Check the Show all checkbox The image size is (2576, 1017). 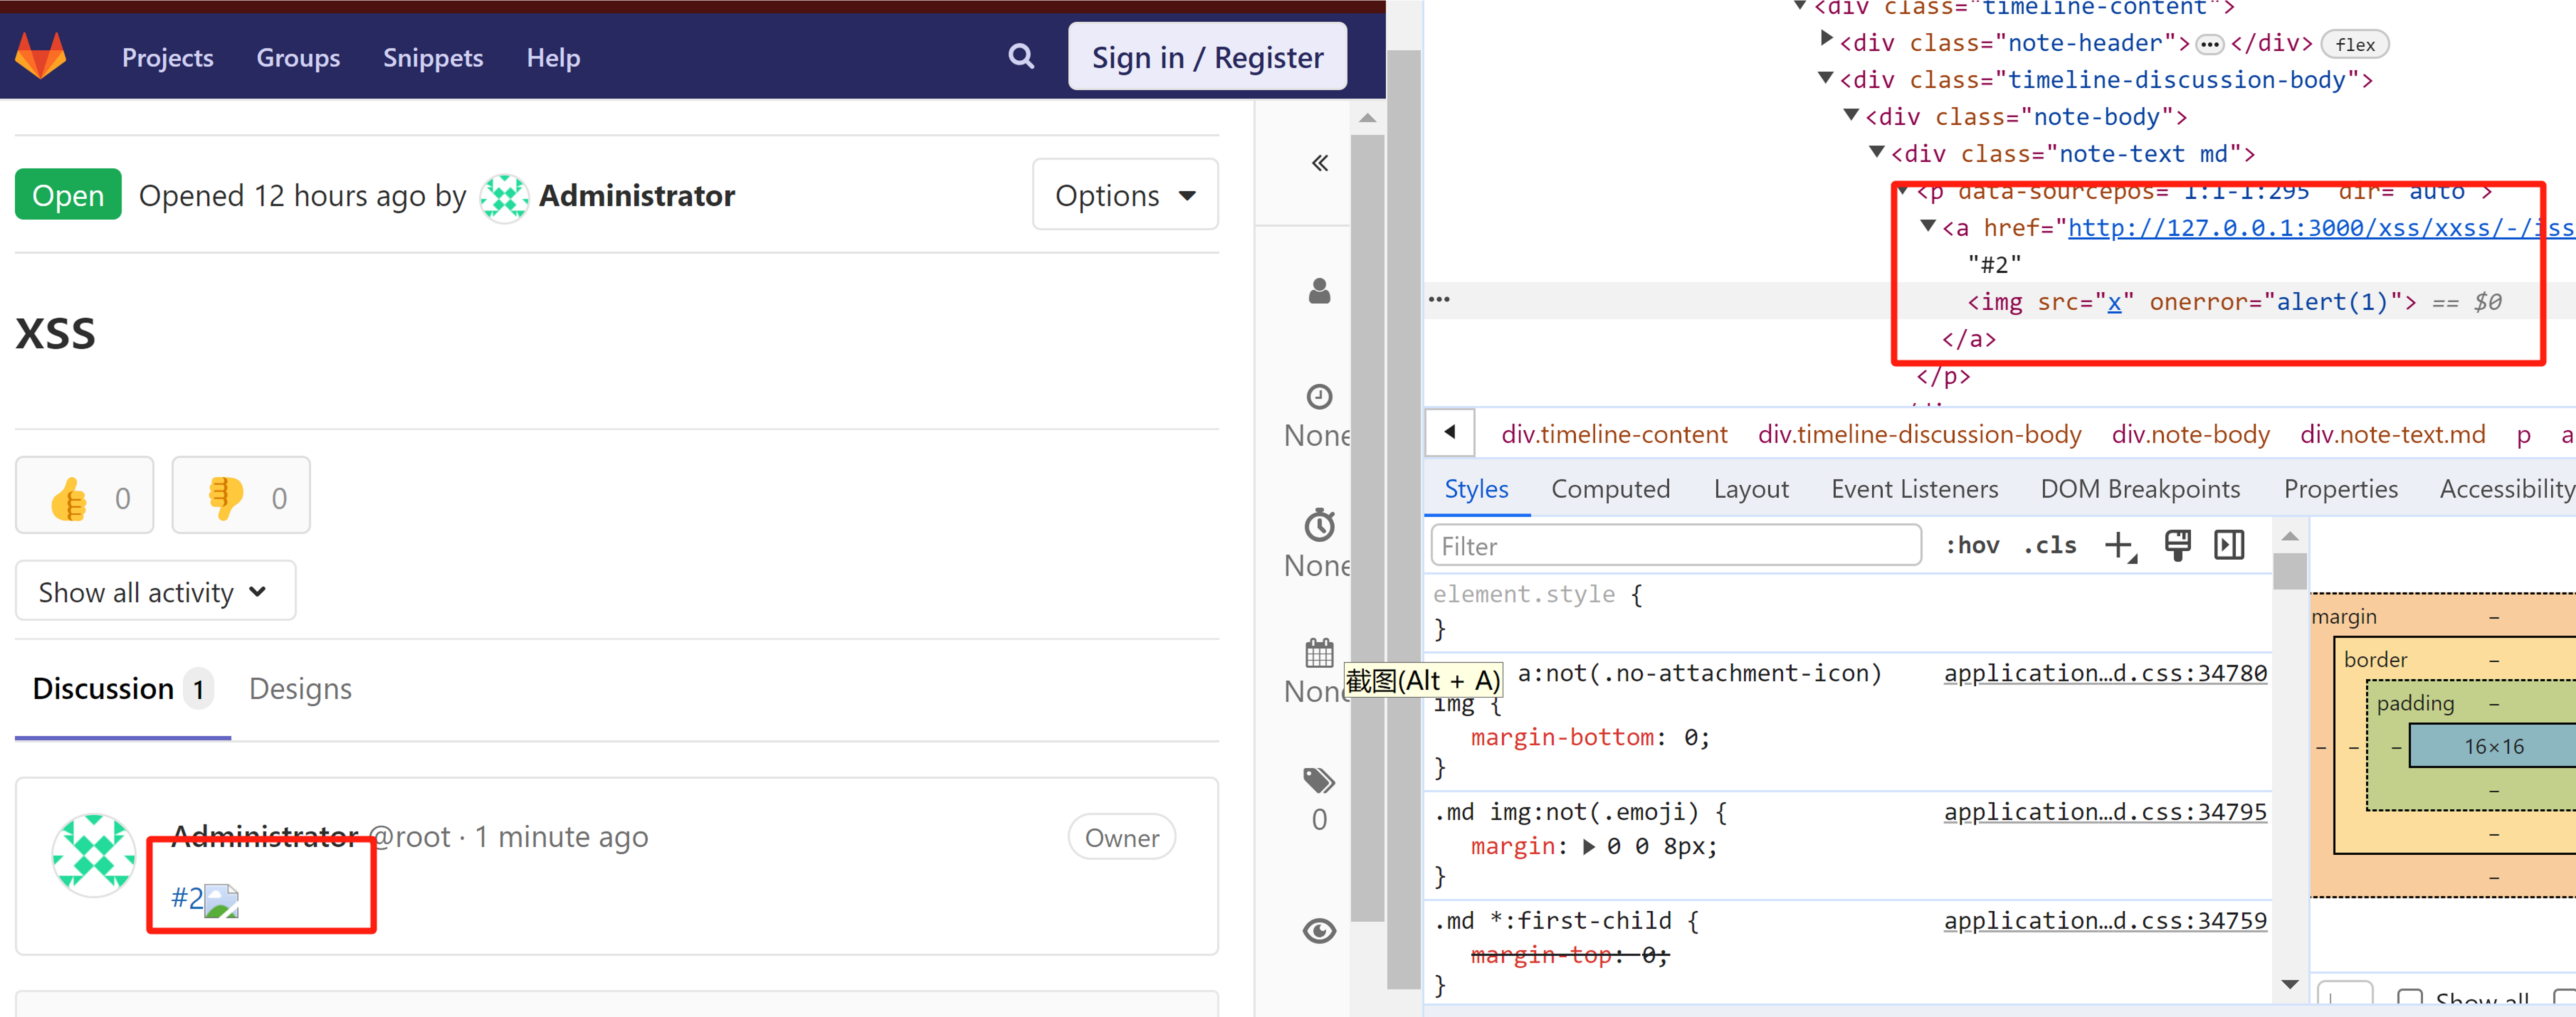pos(2410,999)
